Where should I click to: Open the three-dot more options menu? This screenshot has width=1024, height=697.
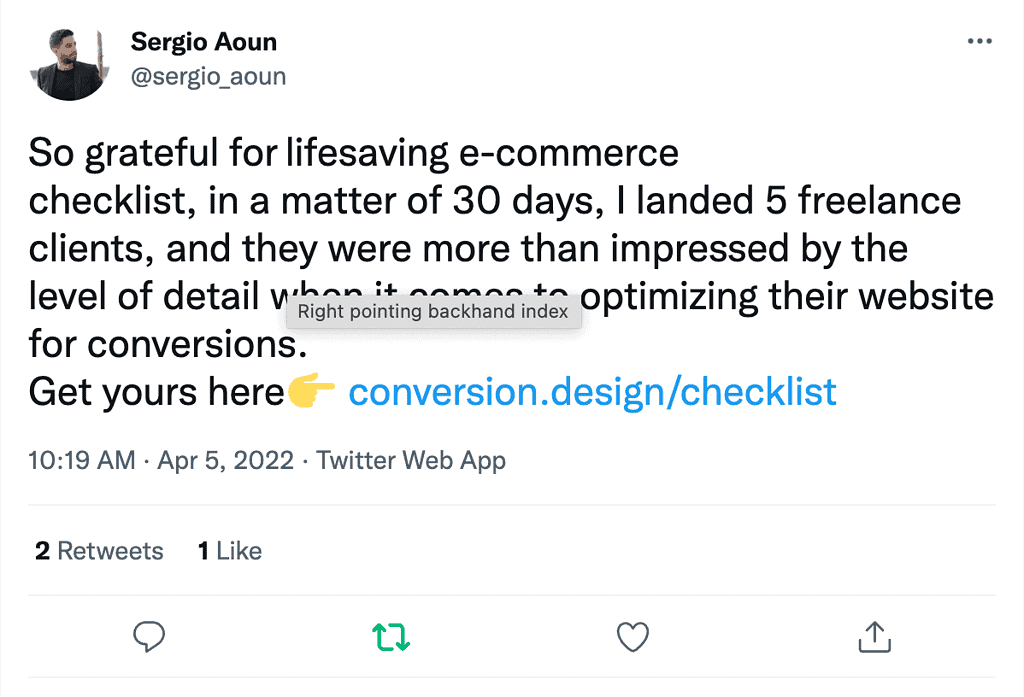(978, 42)
